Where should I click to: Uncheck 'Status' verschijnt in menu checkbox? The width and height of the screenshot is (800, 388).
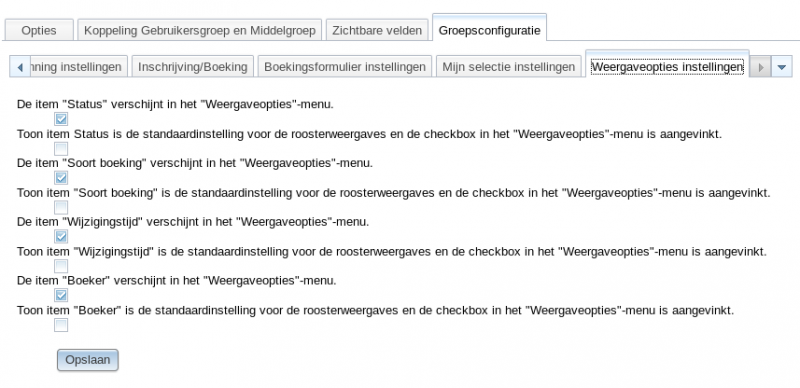(61, 119)
